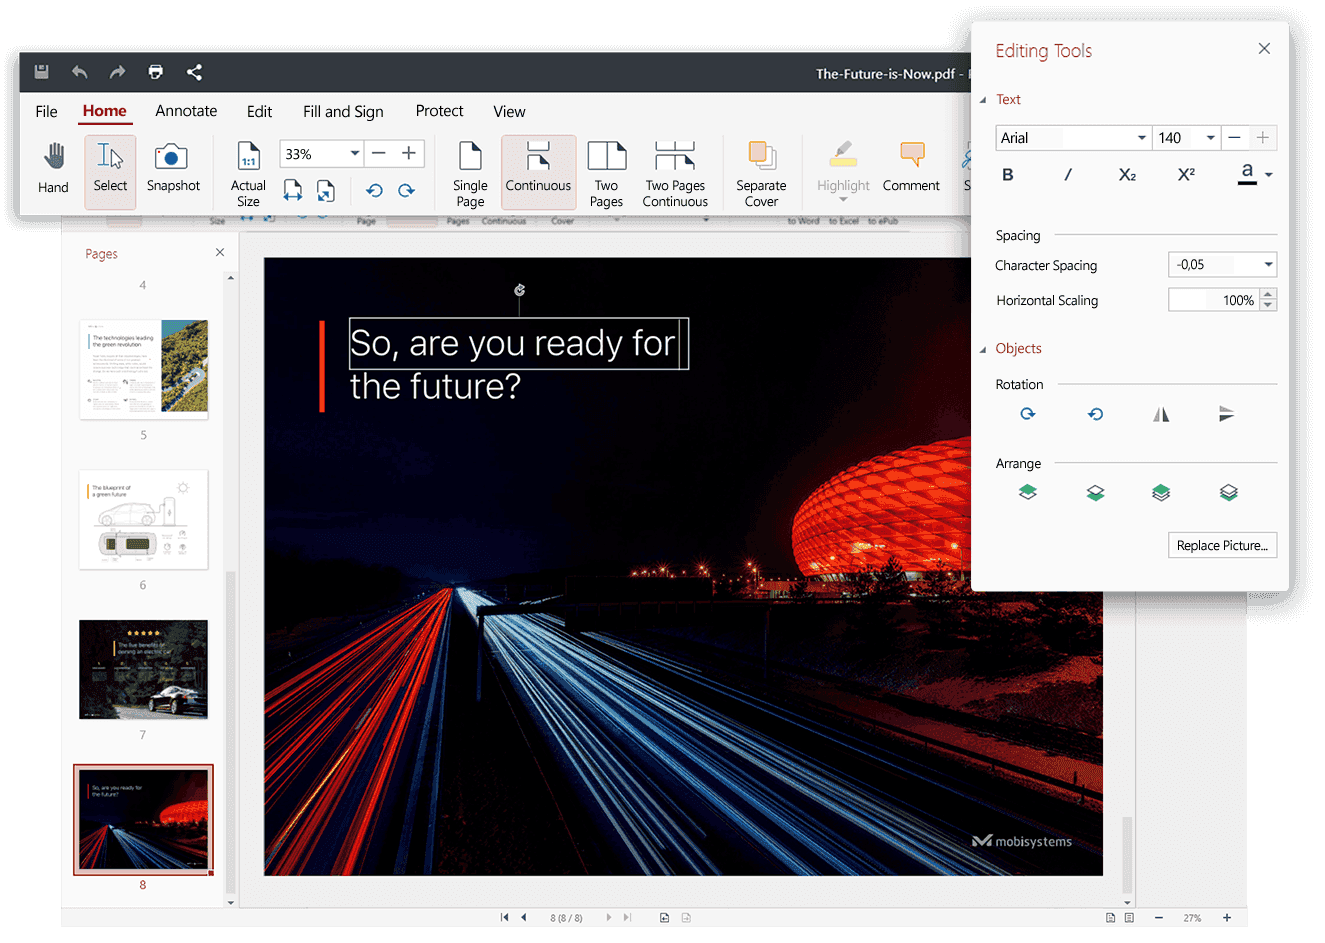This screenshot has height=943, width=1325.
Task: Decrease zoom with minus in ribbon
Action: 379,153
